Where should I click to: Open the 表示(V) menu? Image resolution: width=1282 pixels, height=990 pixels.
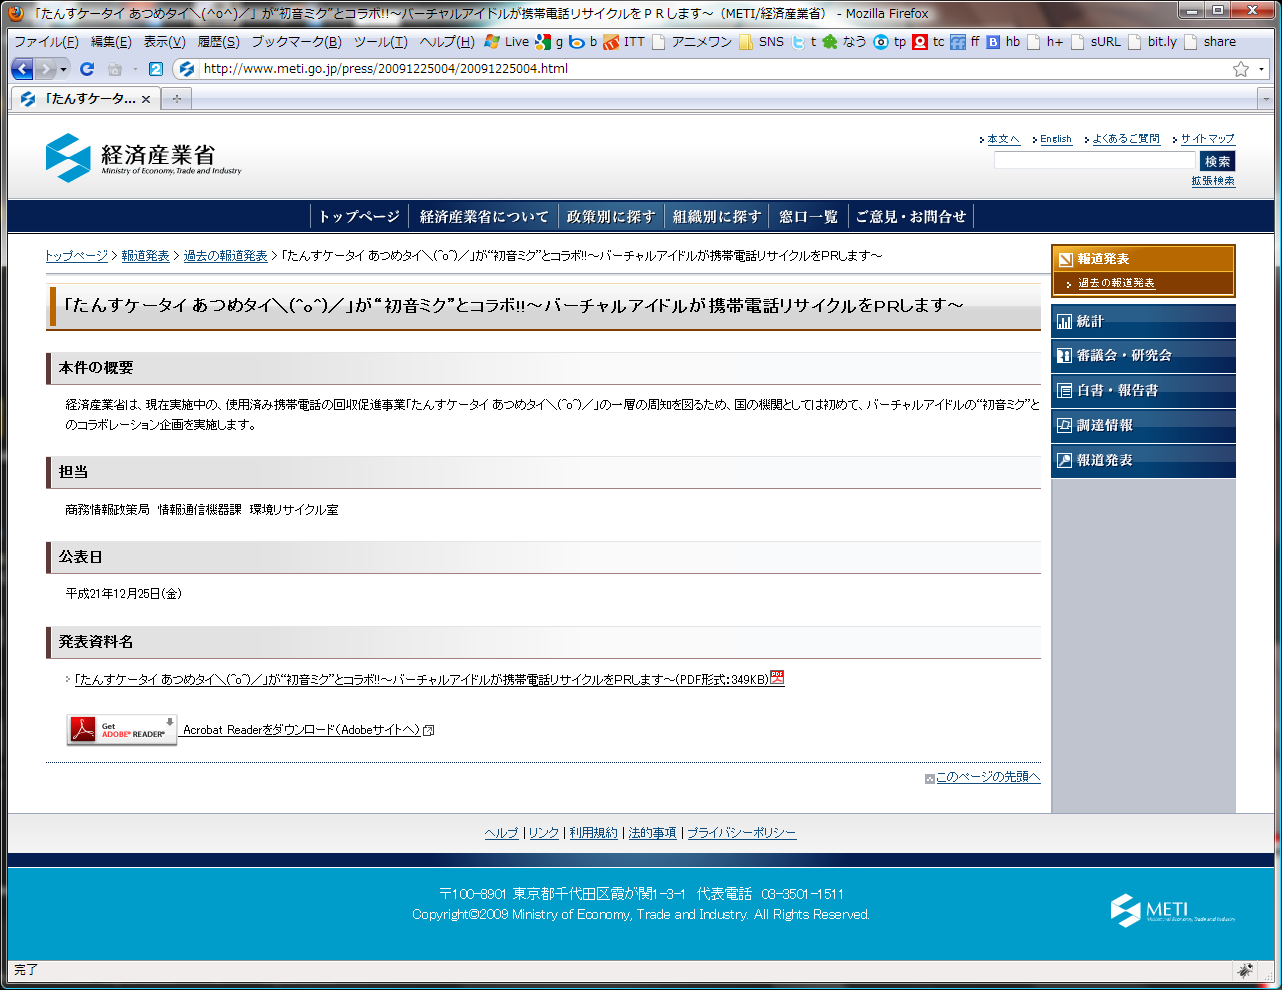click(x=164, y=42)
